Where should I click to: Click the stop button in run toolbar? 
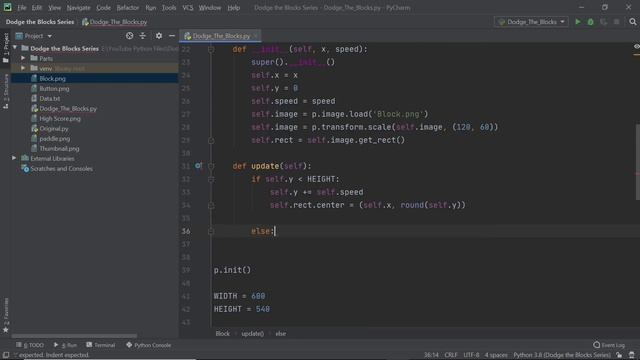(616, 22)
